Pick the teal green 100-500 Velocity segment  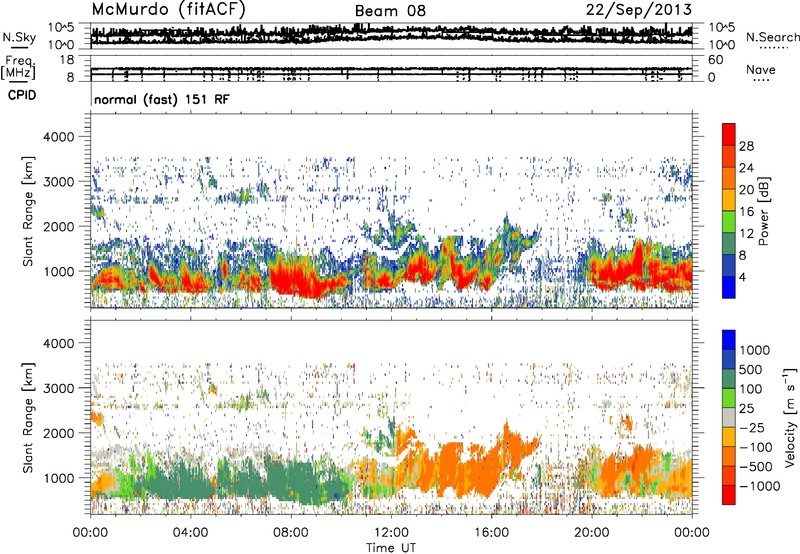click(x=729, y=379)
